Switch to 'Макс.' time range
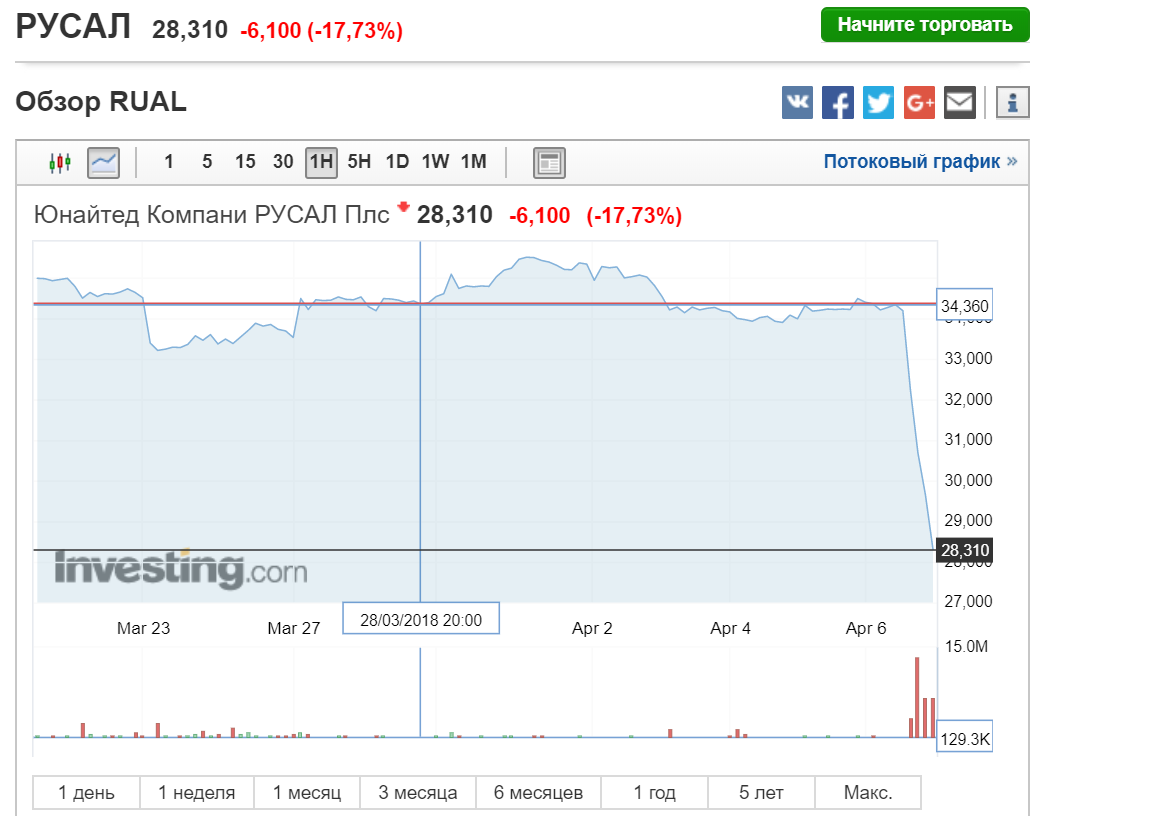The width and height of the screenshot is (1152, 816). [x=867, y=793]
